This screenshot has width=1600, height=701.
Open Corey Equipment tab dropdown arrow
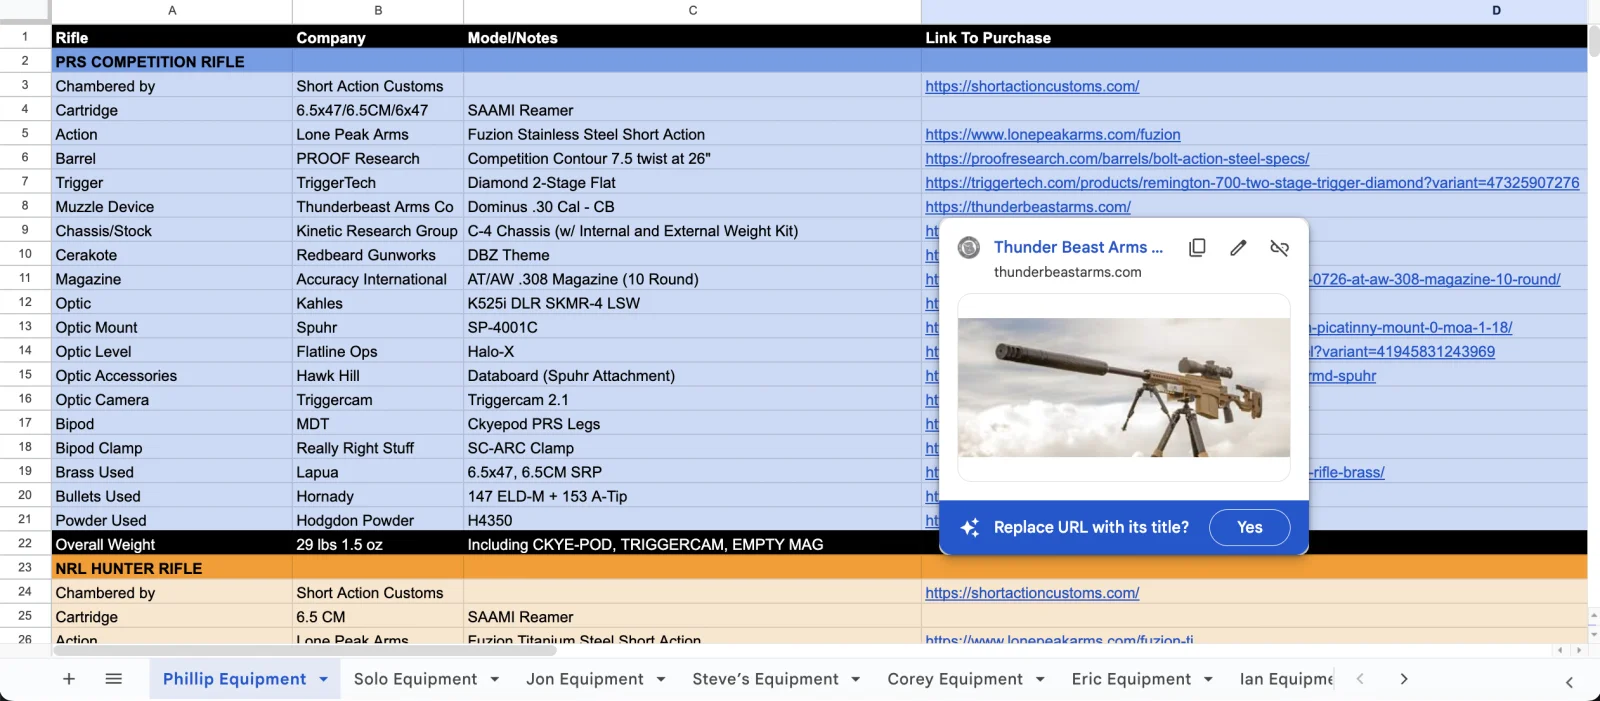coord(1040,680)
